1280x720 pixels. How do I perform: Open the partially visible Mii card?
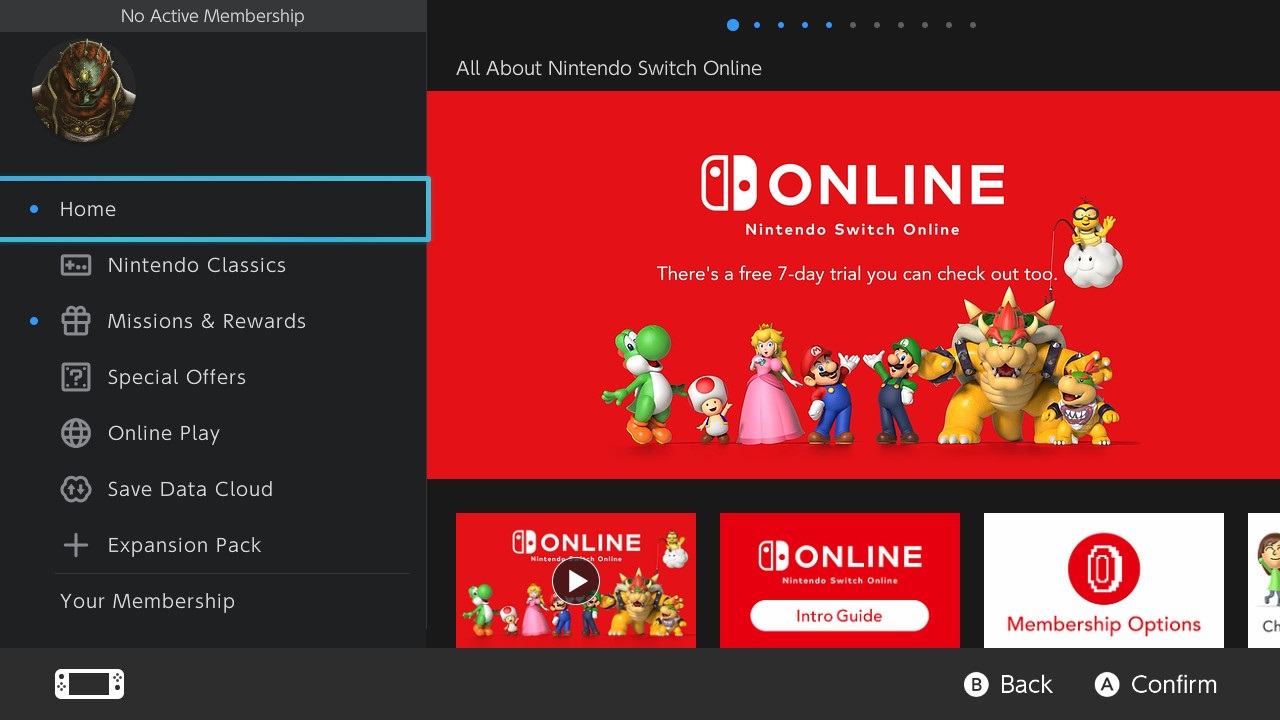1264,580
